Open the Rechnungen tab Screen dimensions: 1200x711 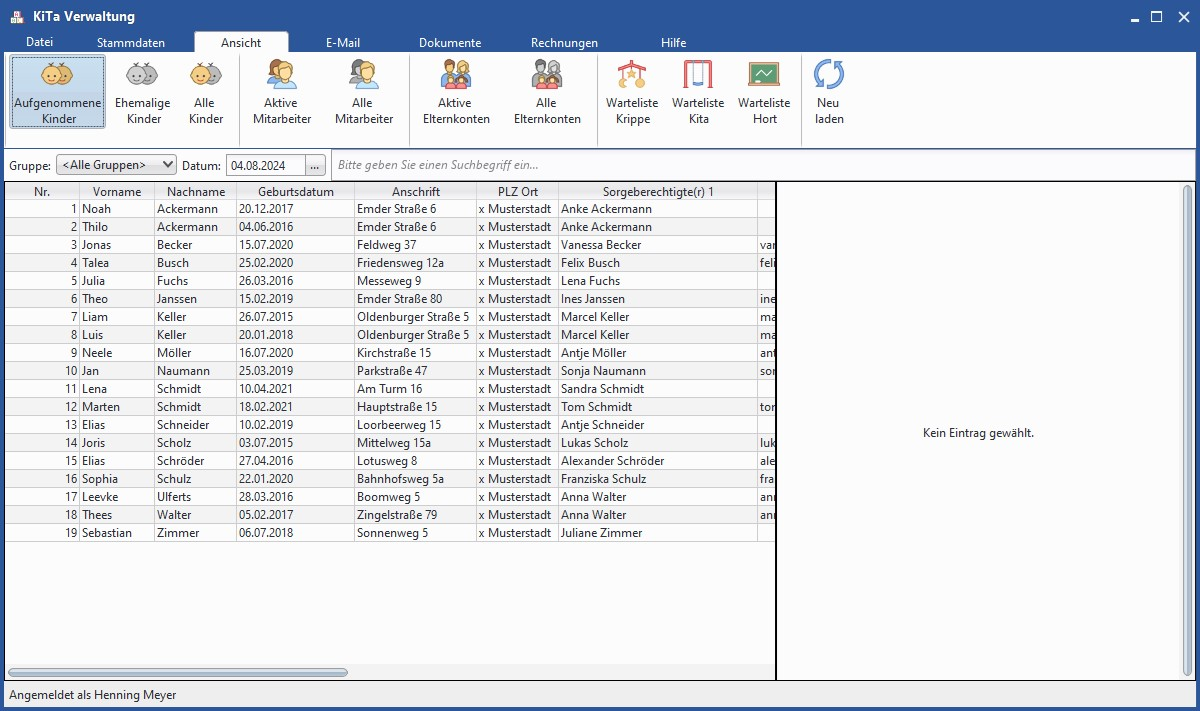tap(564, 43)
